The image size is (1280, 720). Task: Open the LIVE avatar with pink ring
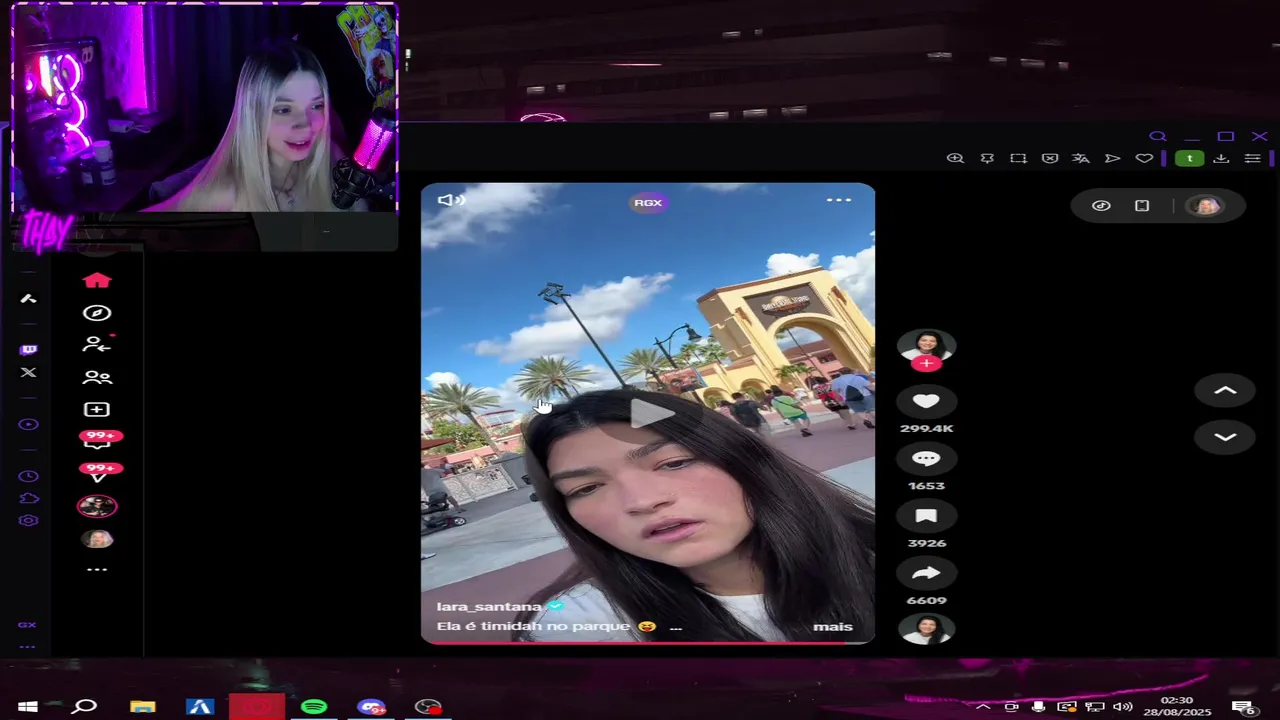click(x=97, y=506)
